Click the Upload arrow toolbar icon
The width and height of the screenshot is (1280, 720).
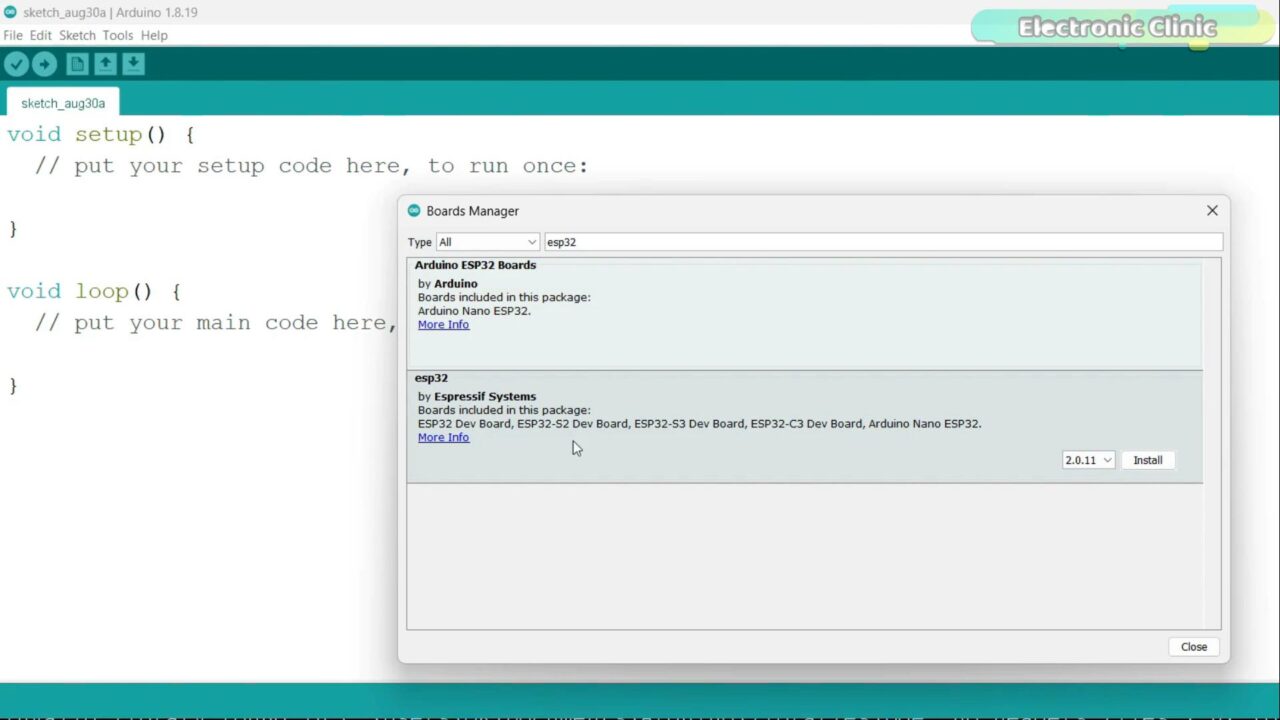pyautogui.click(x=44, y=65)
